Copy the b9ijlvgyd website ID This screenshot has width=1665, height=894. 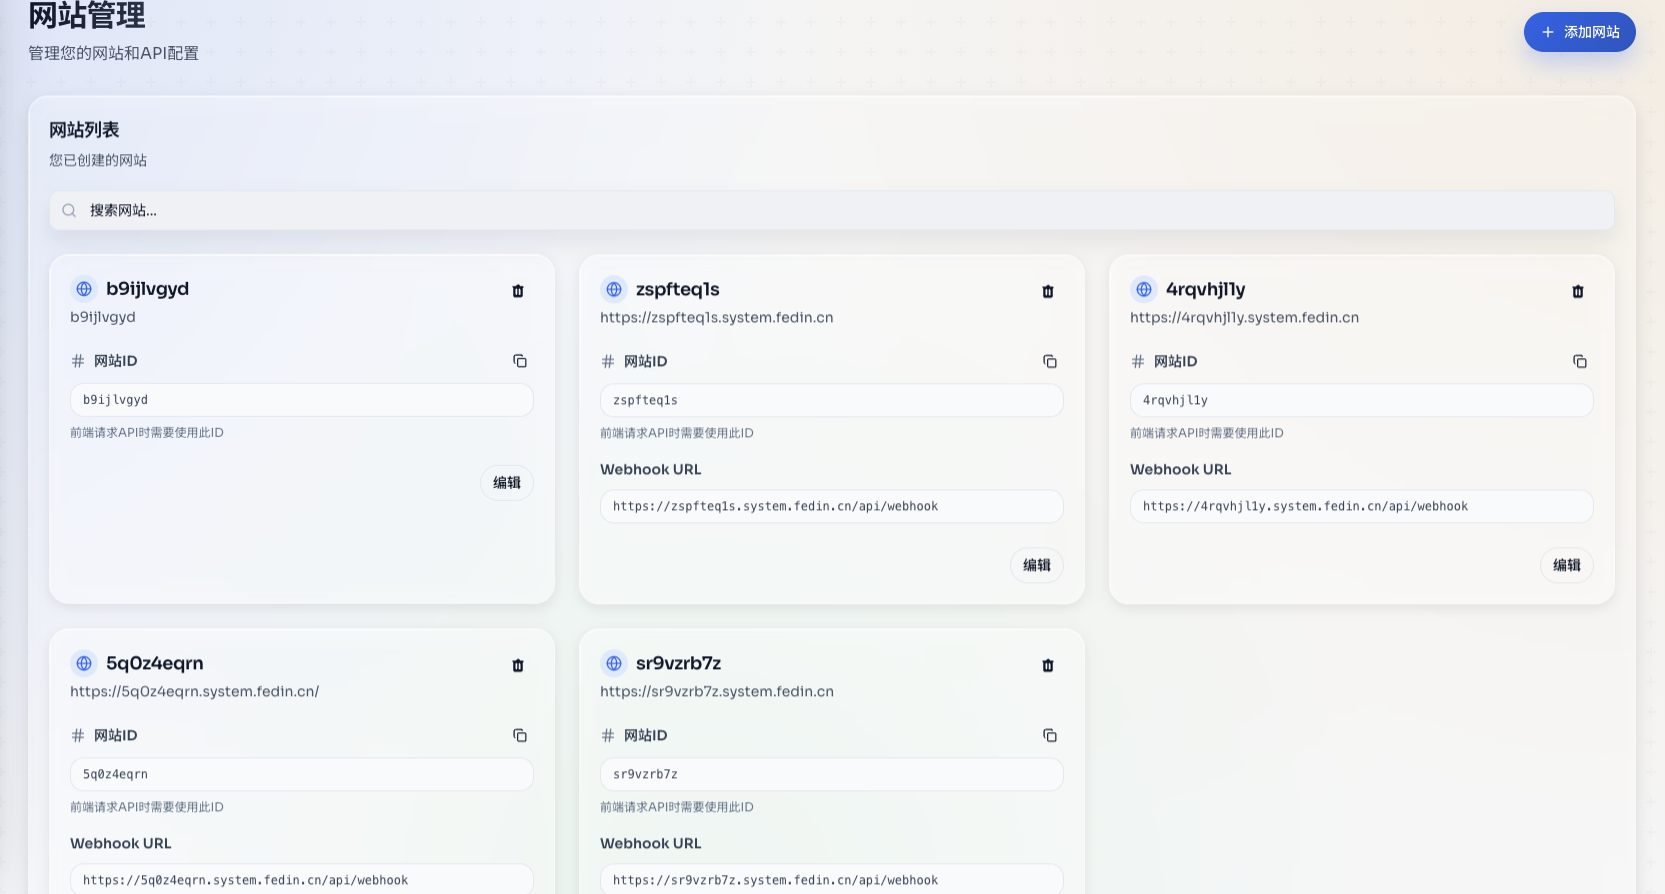coord(520,361)
